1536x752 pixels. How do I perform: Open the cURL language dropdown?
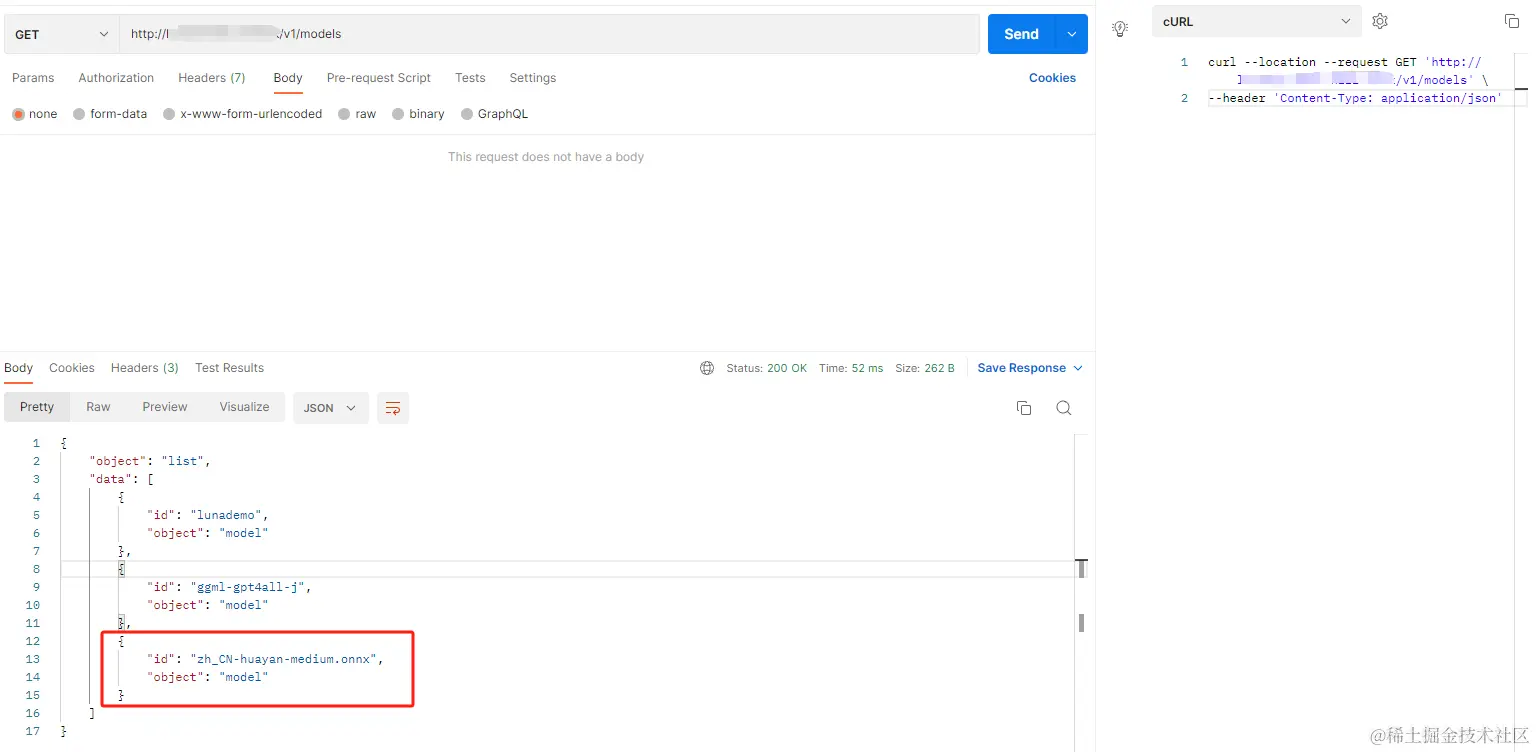tap(1256, 21)
